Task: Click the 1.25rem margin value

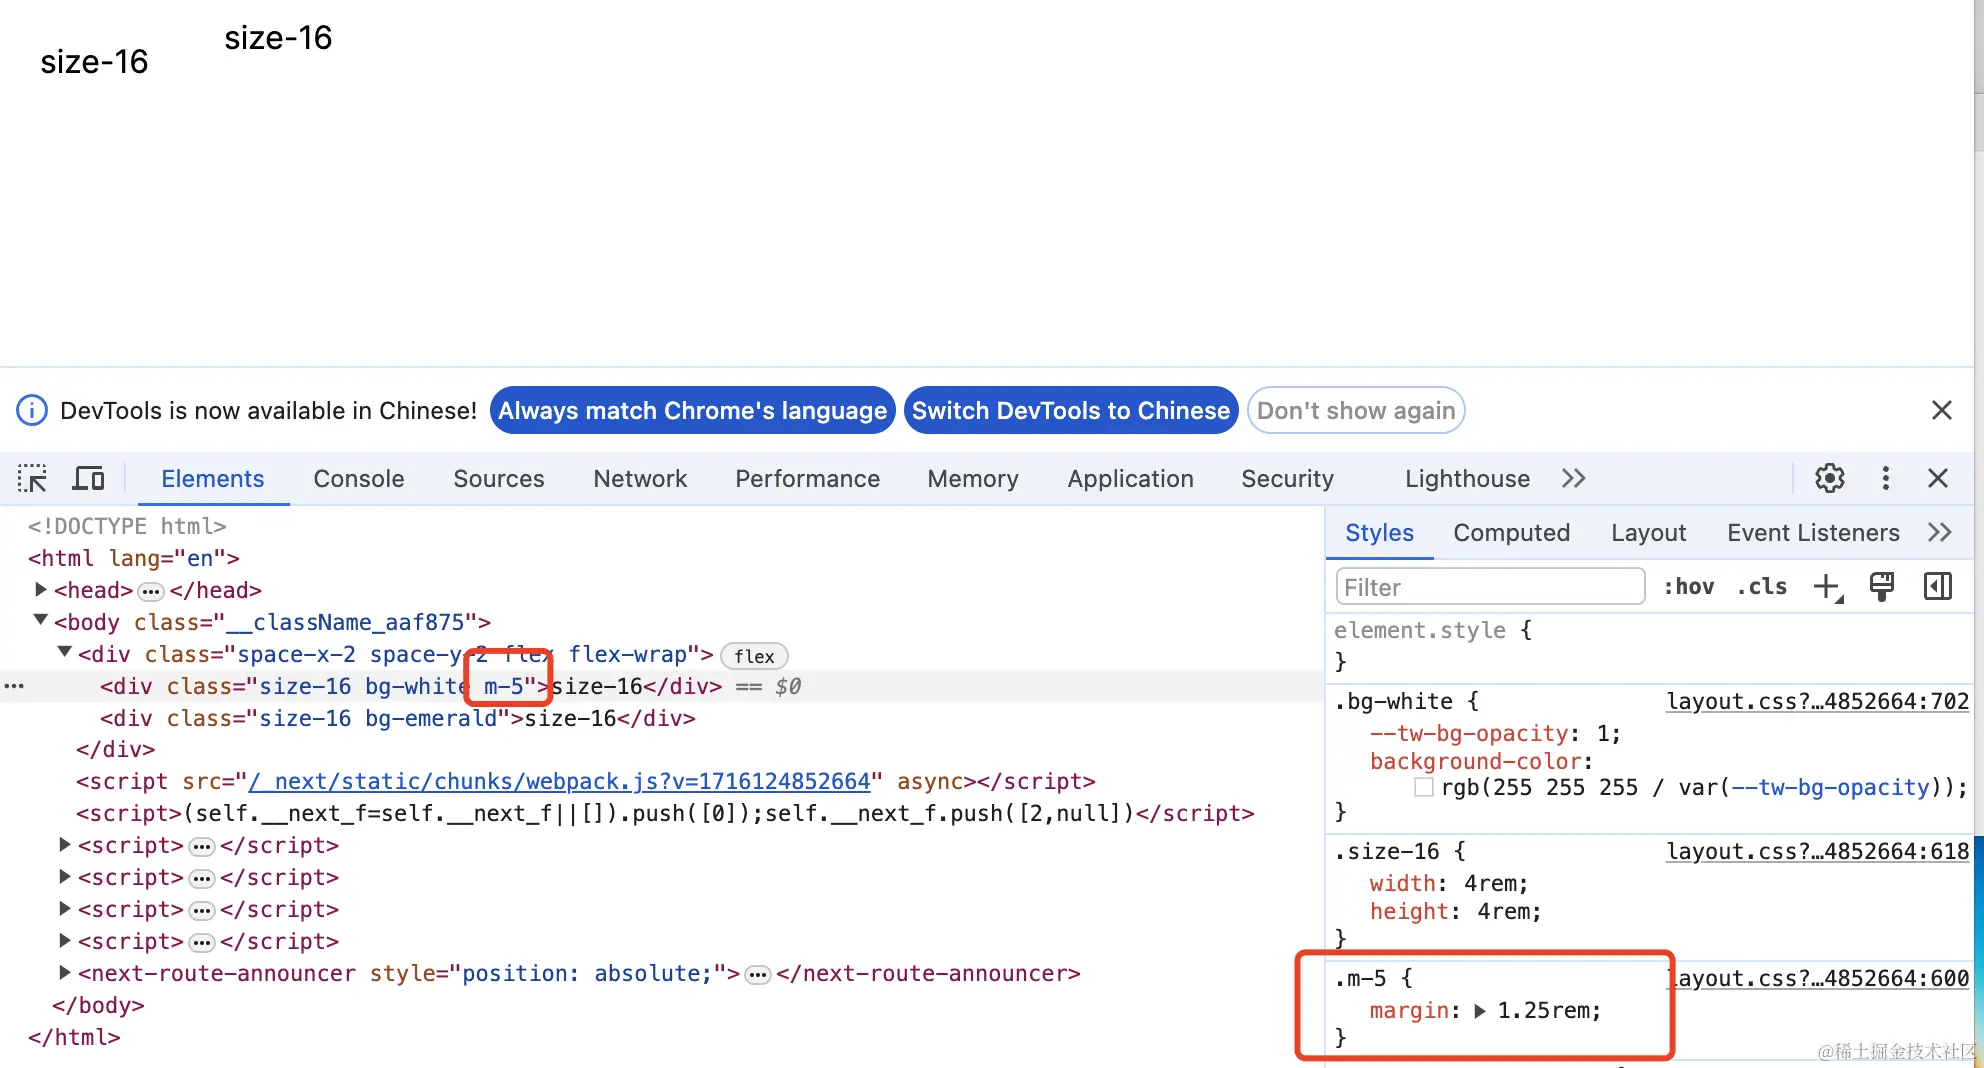Action: tap(1543, 1011)
